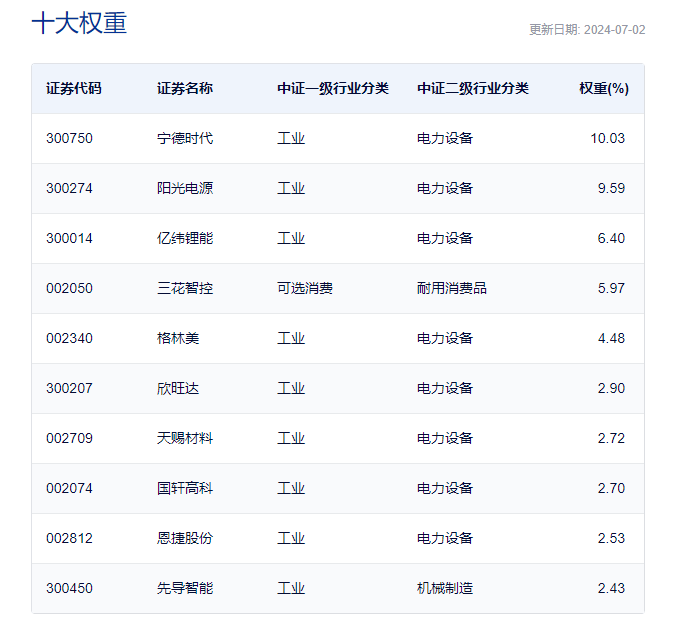Click the 证券代码 column header
Viewport: 699px width, 639px height.
[74, 88]
